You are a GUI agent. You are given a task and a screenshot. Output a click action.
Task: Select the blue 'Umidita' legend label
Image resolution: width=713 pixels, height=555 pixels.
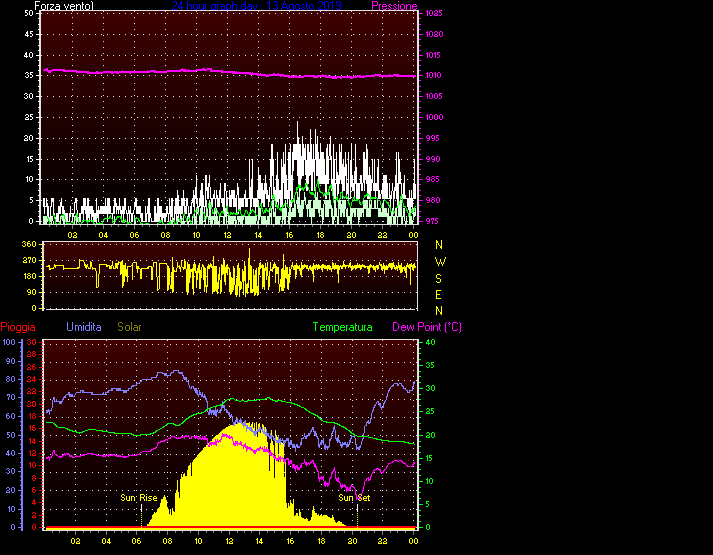[84, 327]
